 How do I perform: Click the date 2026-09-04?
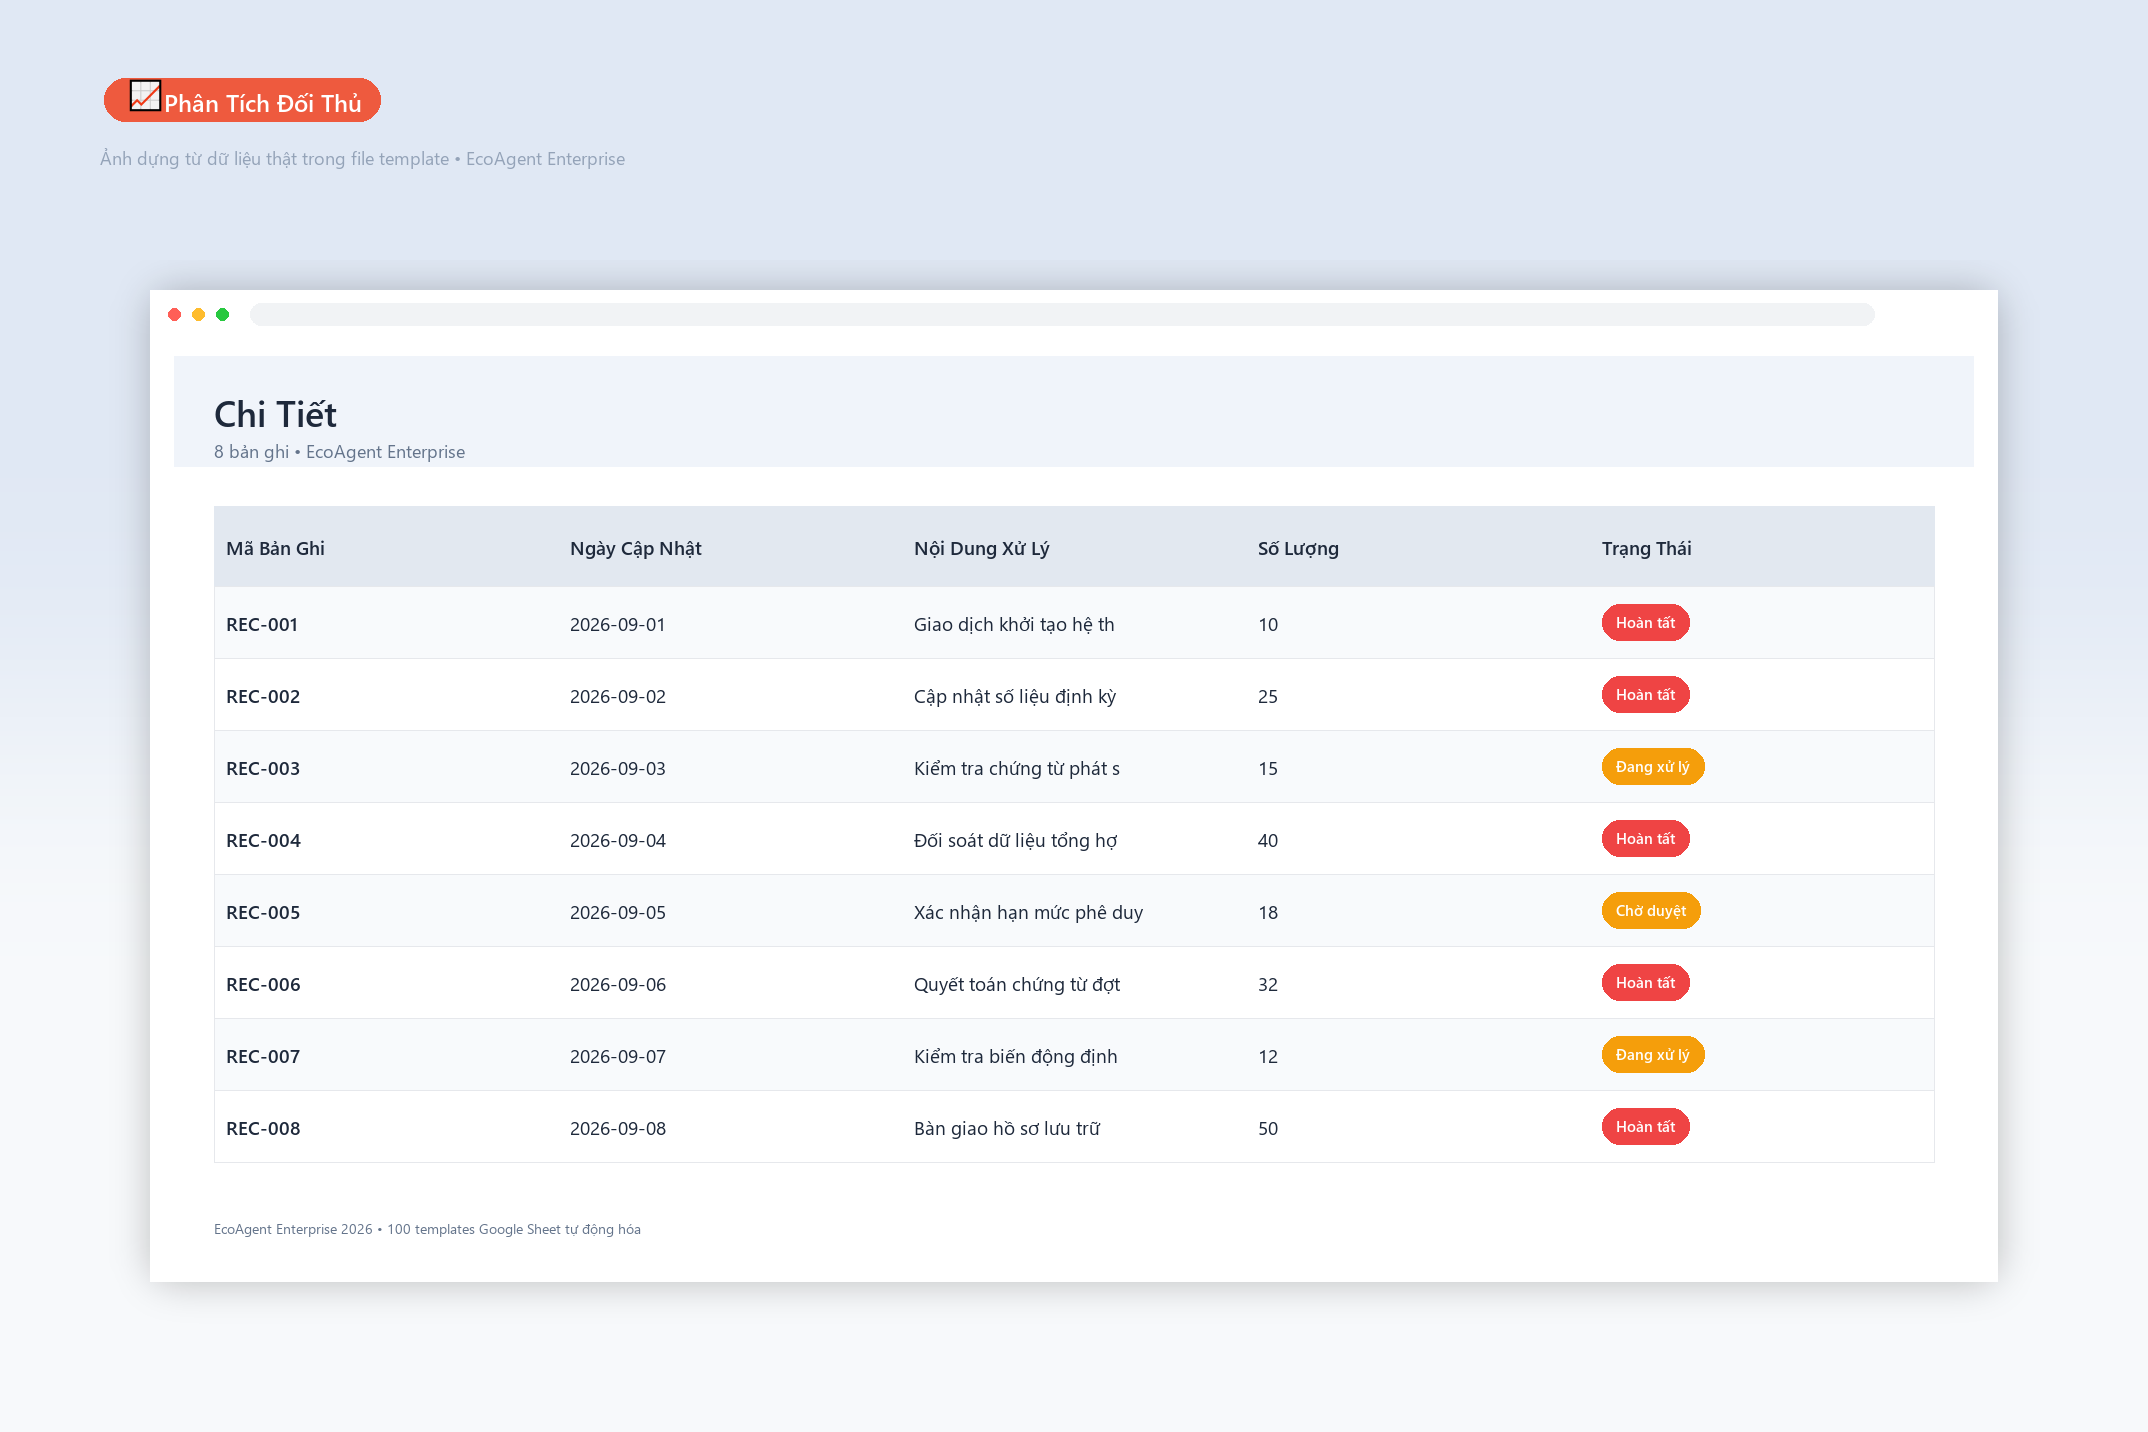[617, 840]
